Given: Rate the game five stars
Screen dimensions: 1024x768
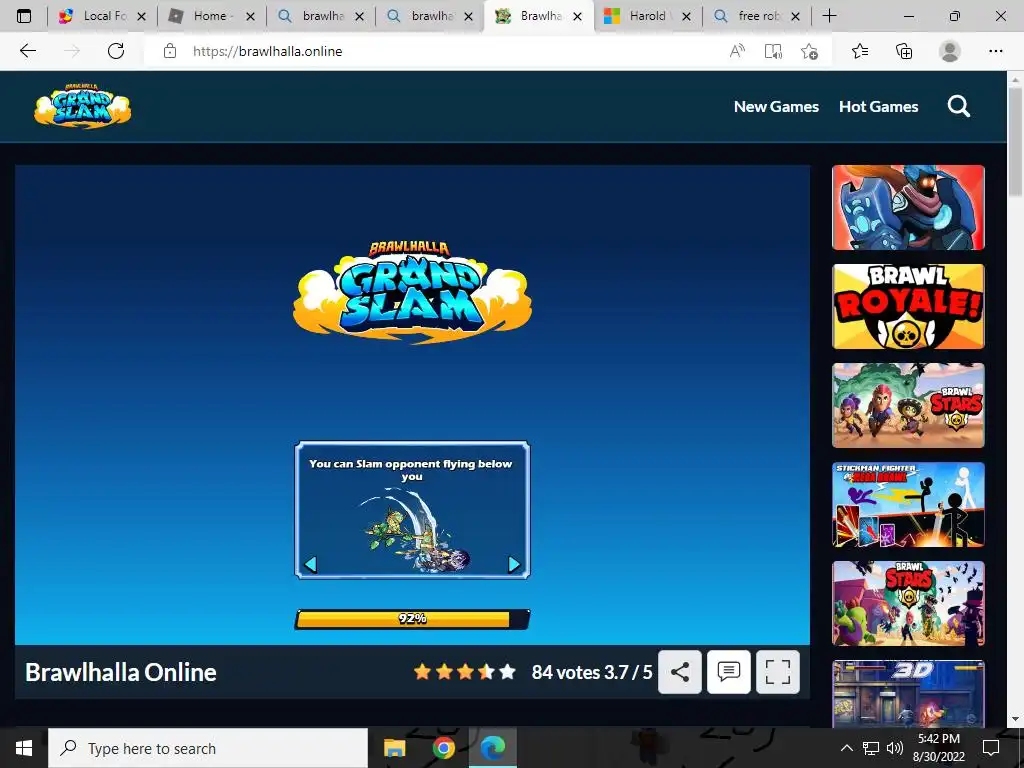Looking at the screenshot, I should 507,671.
